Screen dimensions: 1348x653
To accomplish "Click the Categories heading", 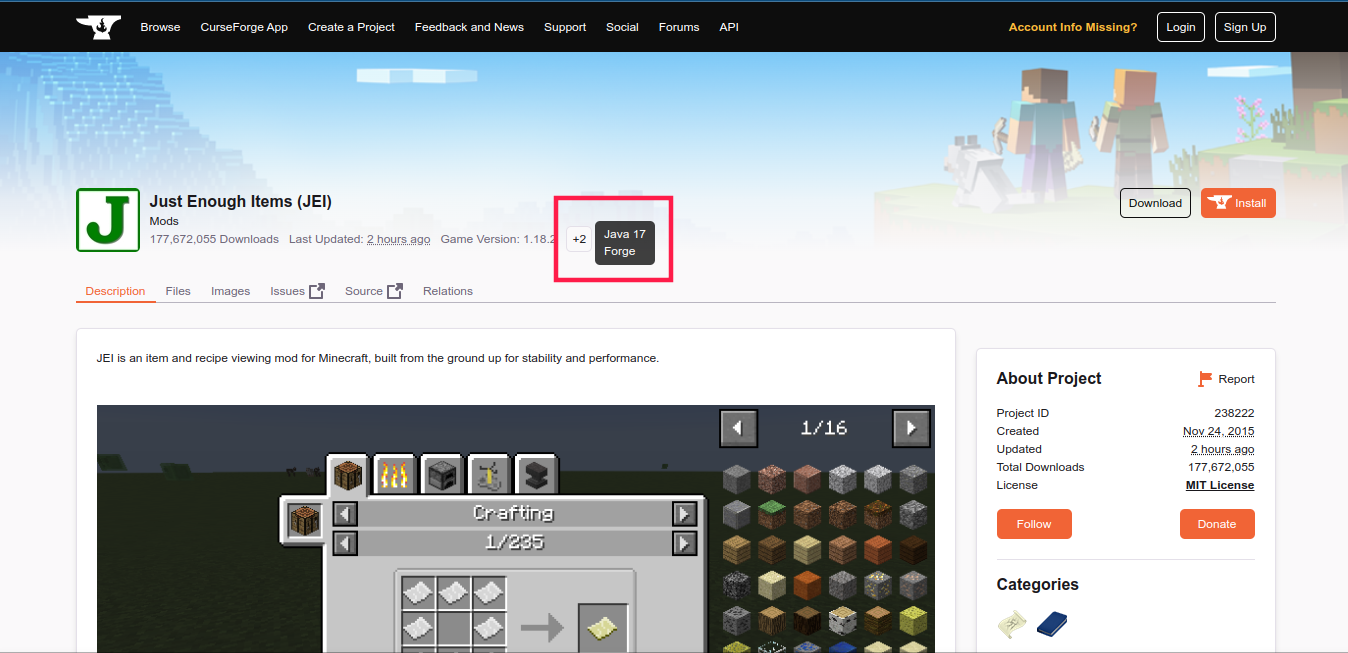I will (1038, 584).
